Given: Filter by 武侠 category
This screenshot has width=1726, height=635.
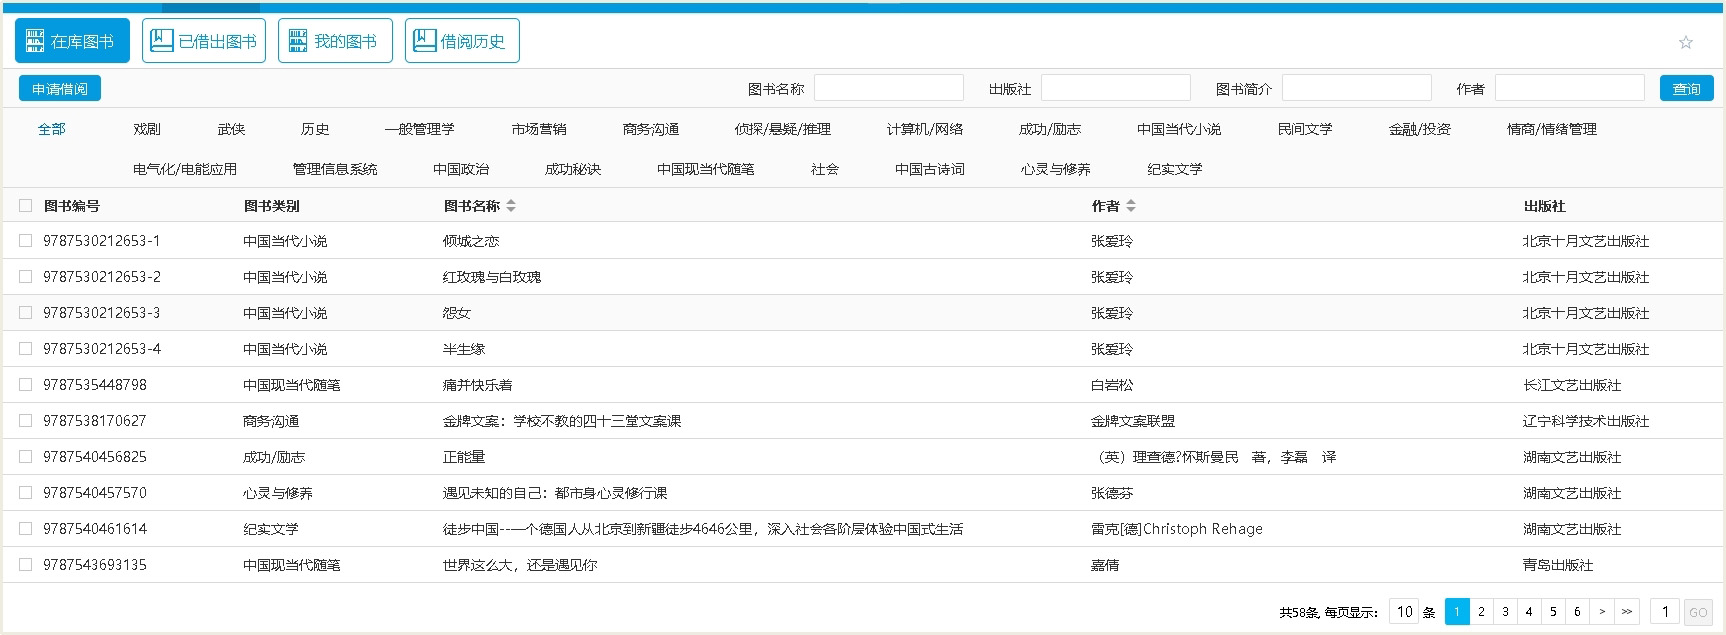Looking at the screenshot, I should pos(231,129).
